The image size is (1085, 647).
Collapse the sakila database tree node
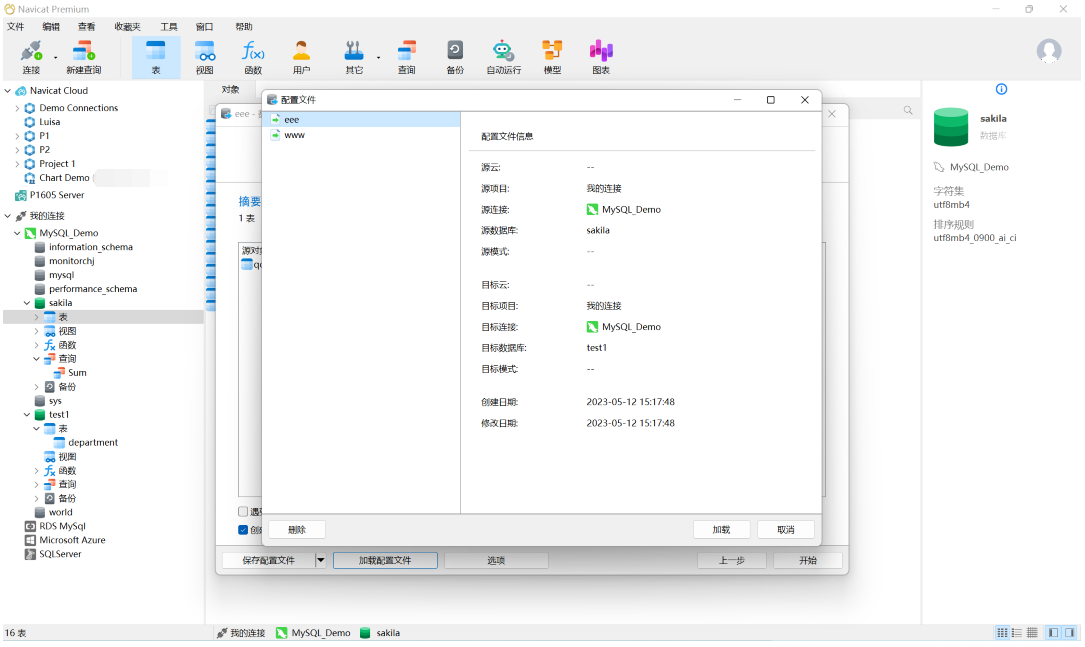[27, 303]
